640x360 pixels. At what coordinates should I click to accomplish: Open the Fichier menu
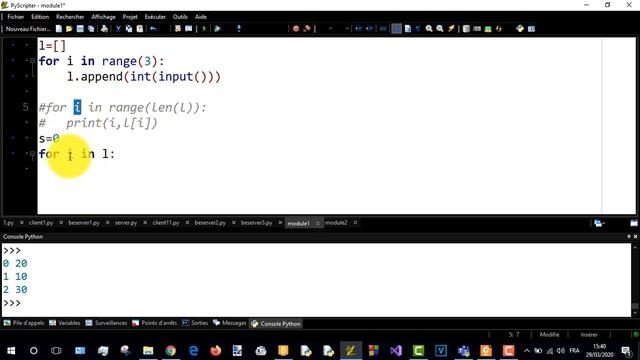[16, 17]
